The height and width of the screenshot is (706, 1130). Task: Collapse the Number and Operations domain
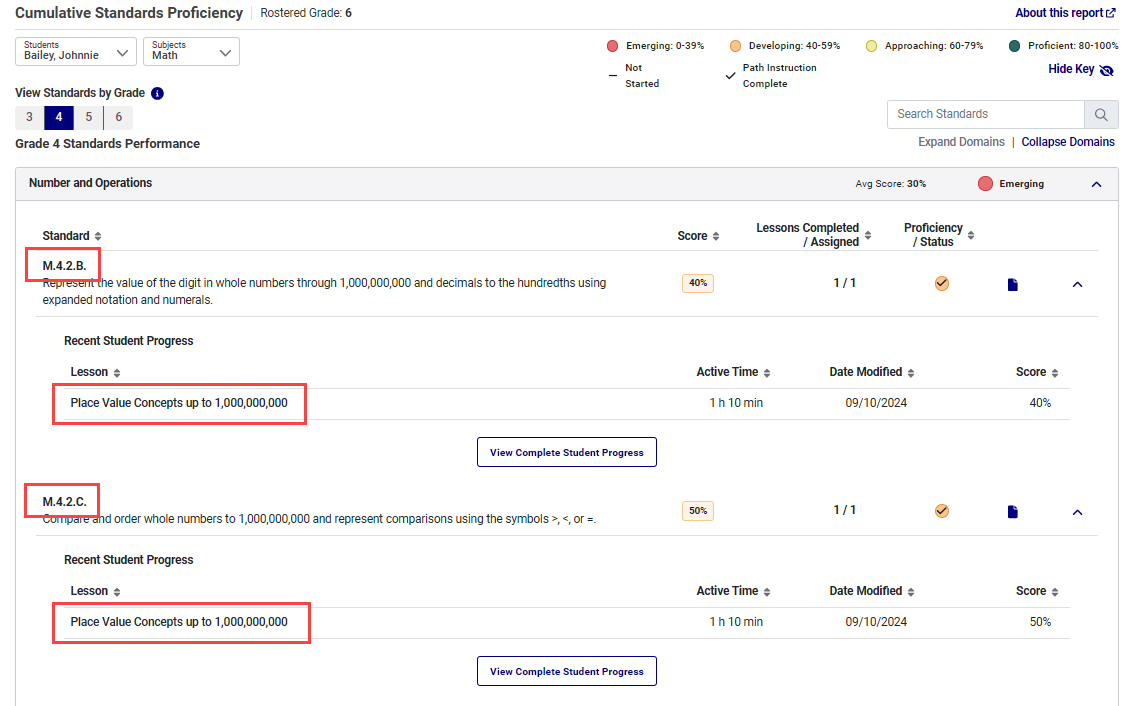(x=1096, y=184)
